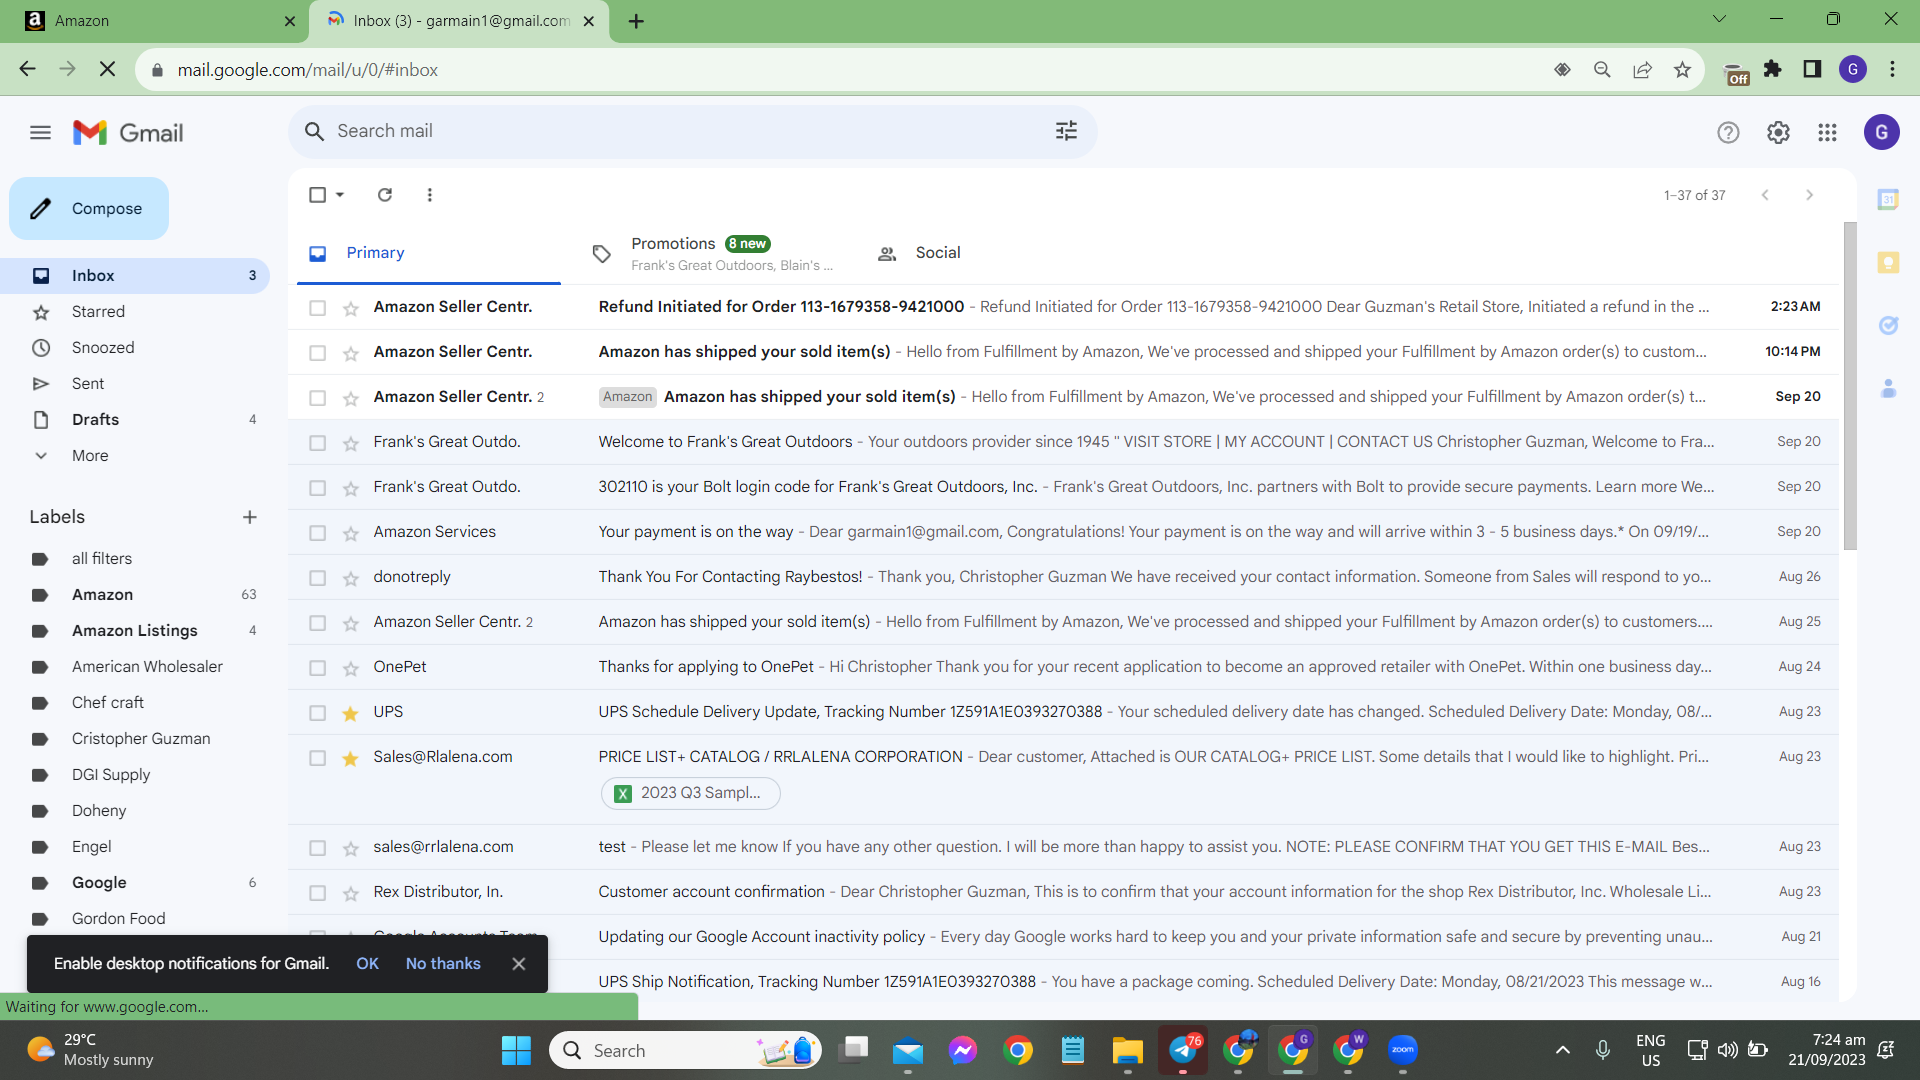
Task: Create new label plus icon
Action: (x=250, y=517)
